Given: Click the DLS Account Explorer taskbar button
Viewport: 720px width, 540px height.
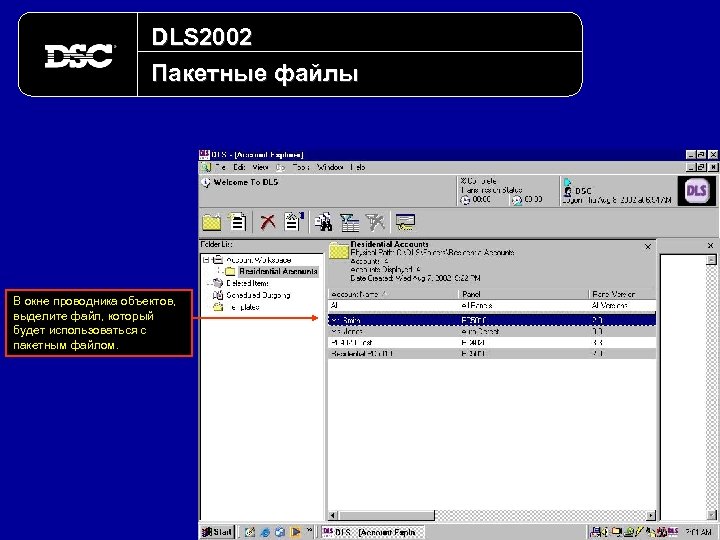Looking at the screenshot, I should (372, 532).
